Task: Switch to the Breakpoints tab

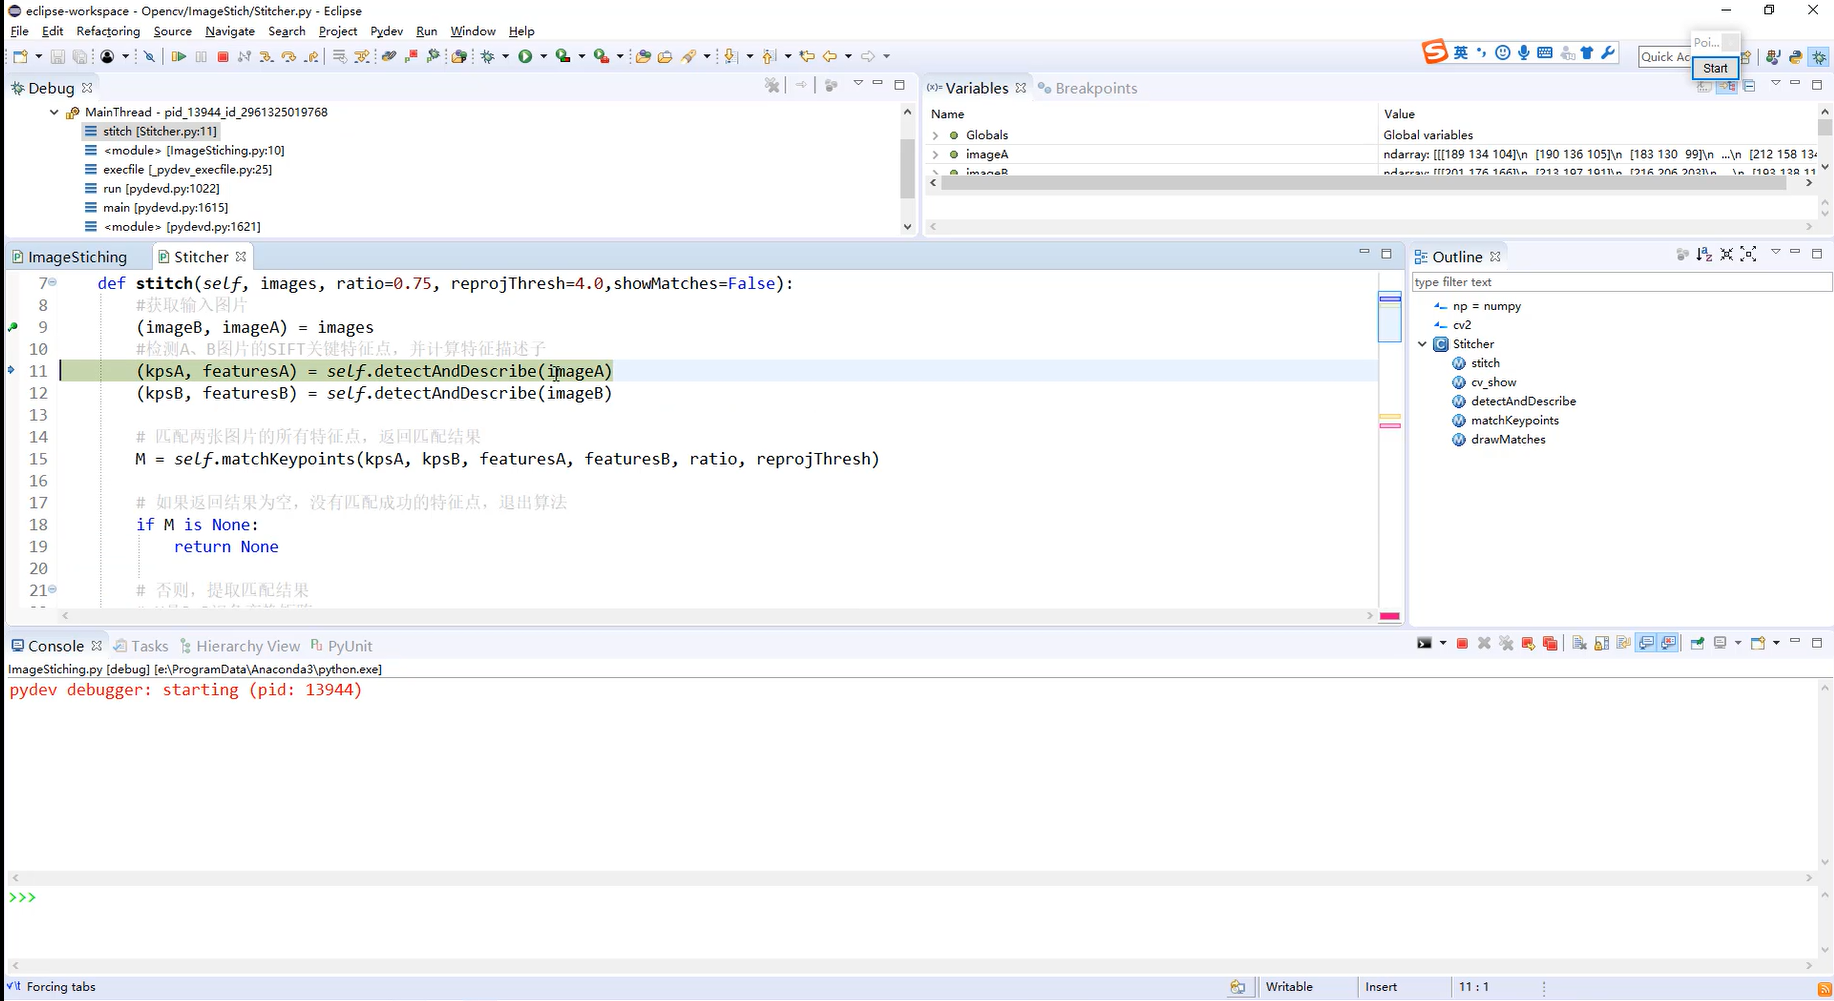Action: [x=1088, y=88]
